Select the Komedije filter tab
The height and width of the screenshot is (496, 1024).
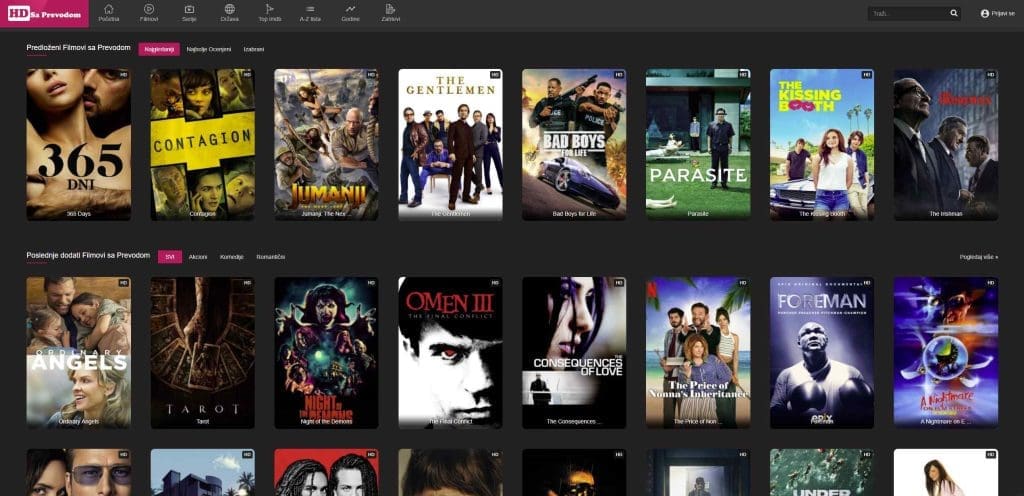232,257
